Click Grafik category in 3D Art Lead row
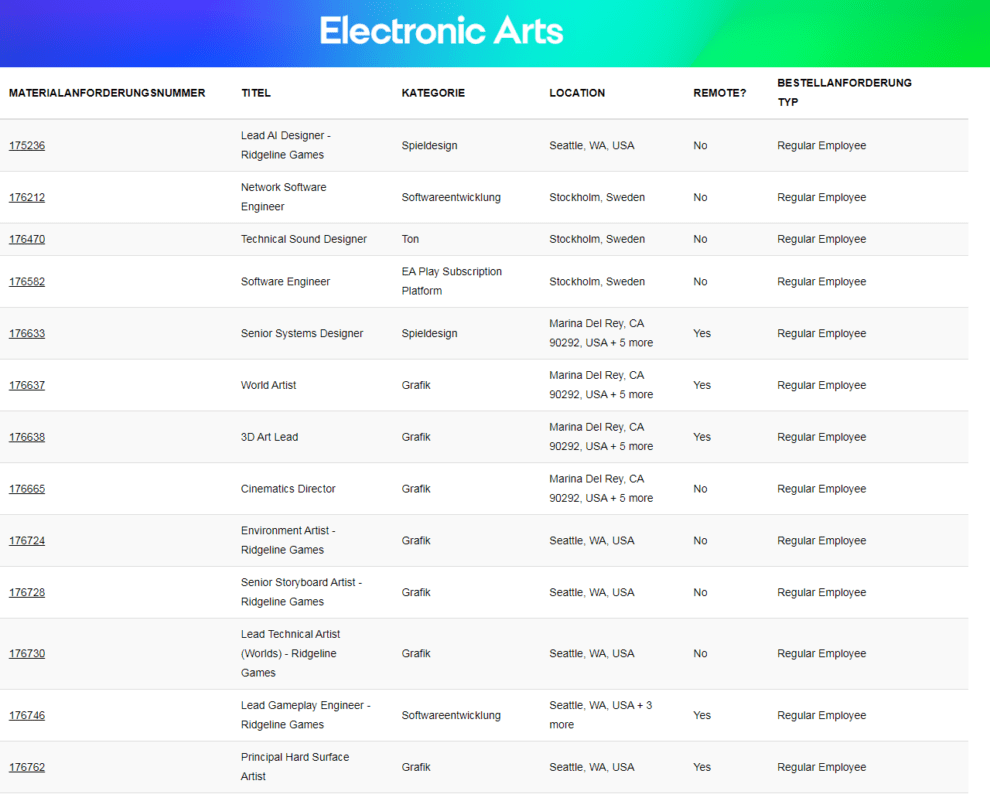The height and width of the screenshot is (801, 990). click(x=416, y=437)
